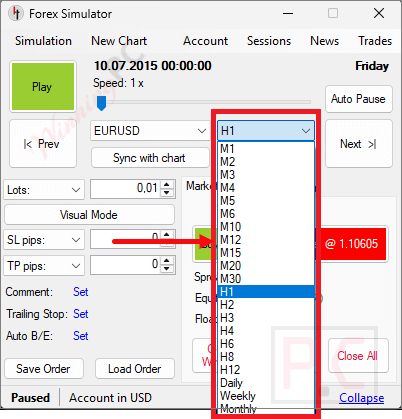This screenshot has height=419, width=402.
Task: Close the Forex Simulator window
Action: (x=379, y=14)
